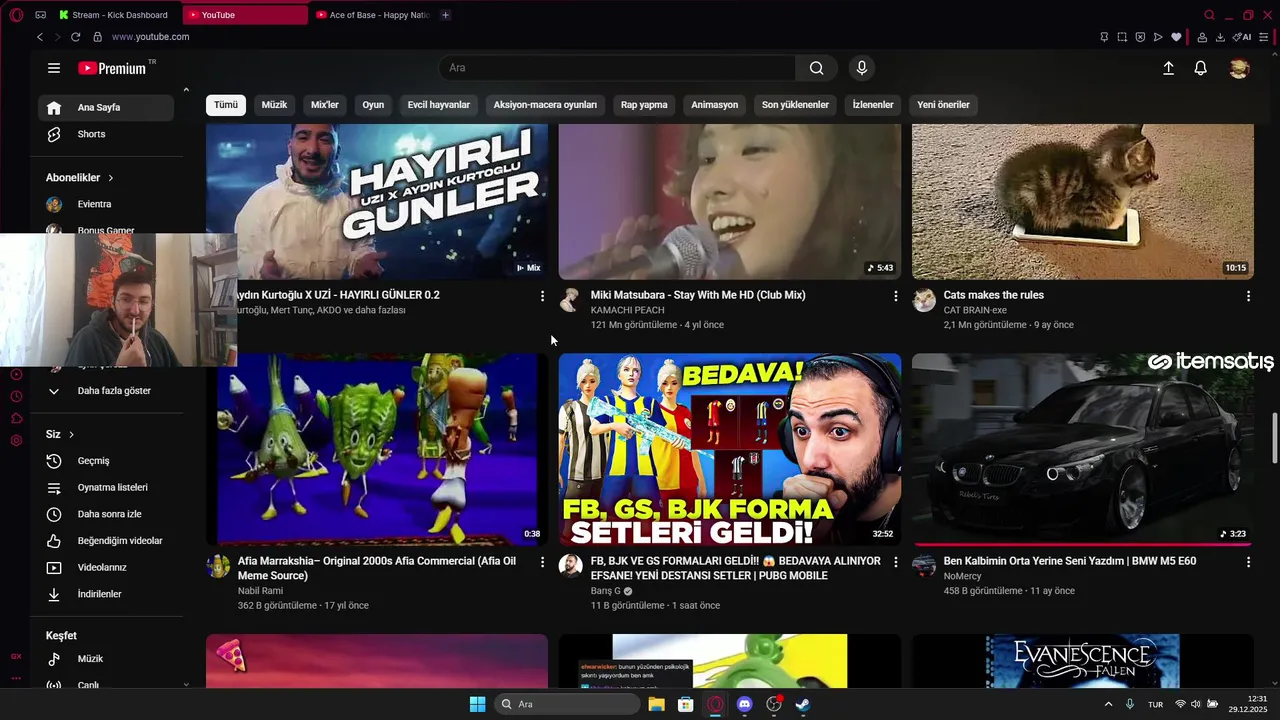Screen dimensions: 1280x720
Task: Show hidden system tray icons chevron
Action: (x=1108, y=704)
